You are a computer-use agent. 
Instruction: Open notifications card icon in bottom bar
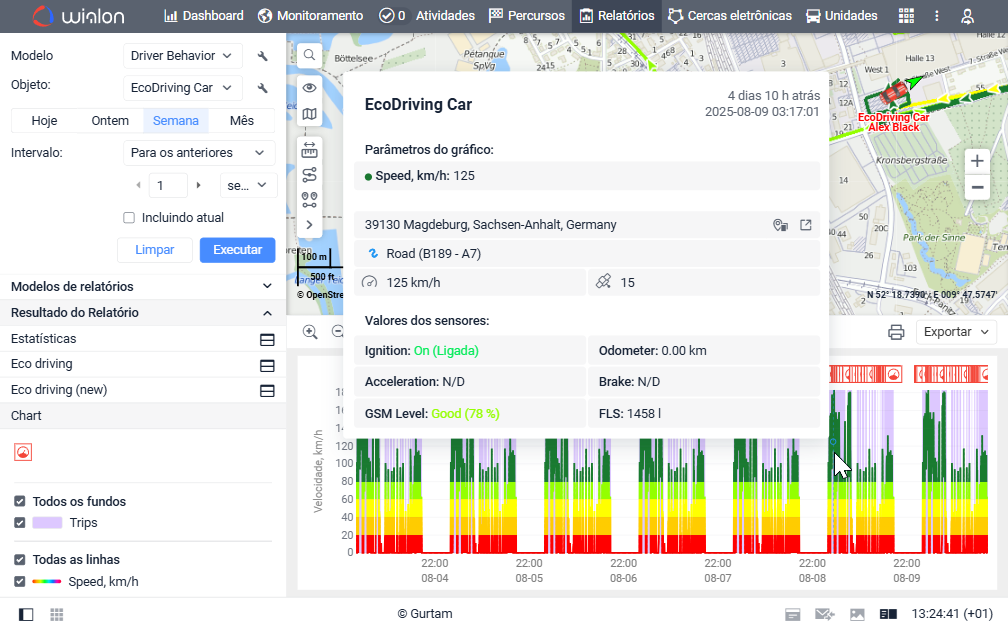(x=793, y=615)
